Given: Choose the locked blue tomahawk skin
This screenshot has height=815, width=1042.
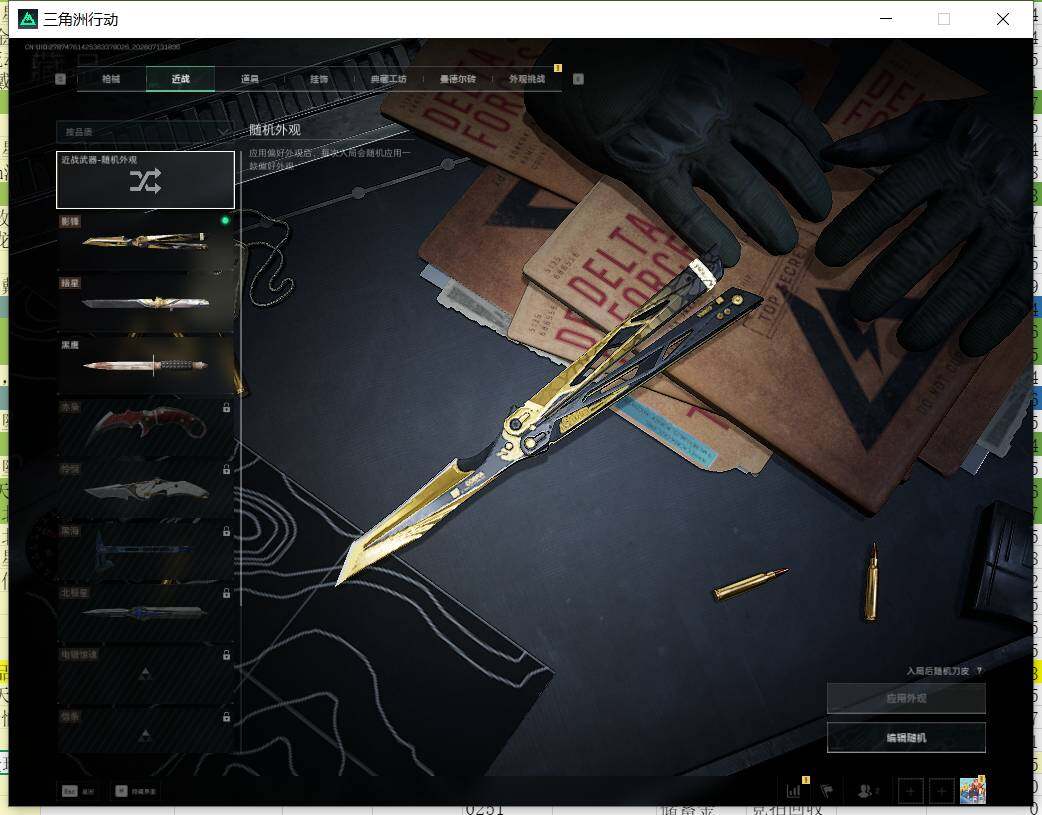Looking at the screenshot, I should pos(146,550).
